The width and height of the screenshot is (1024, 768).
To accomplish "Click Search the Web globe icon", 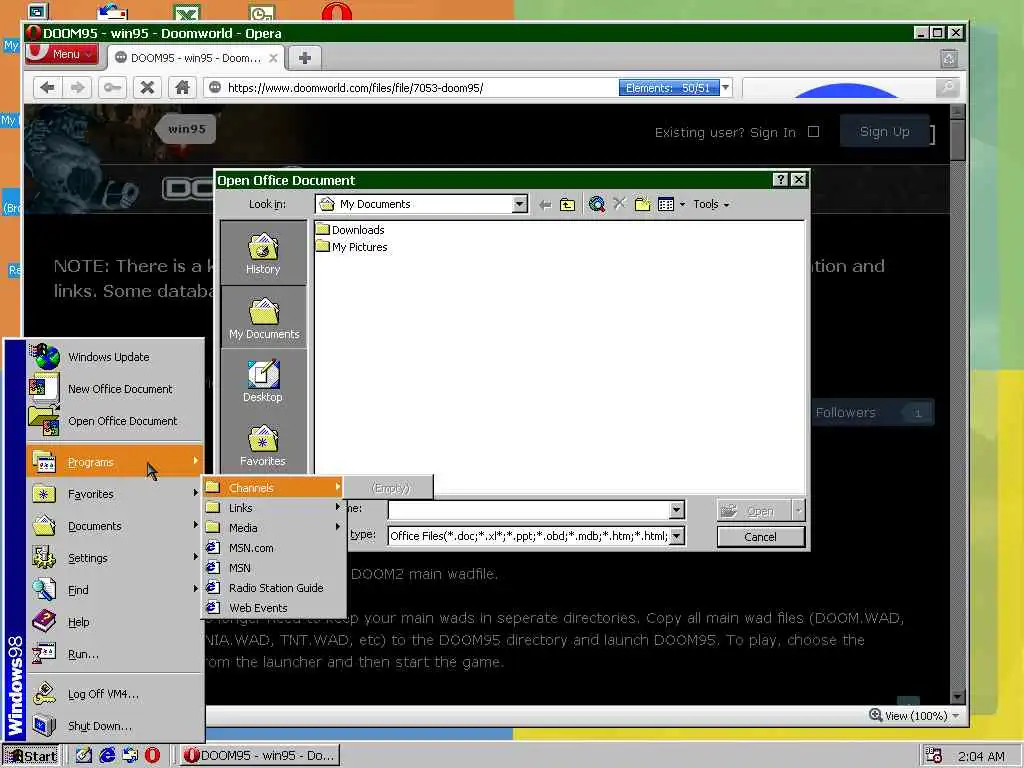I will tap(596, 204).
